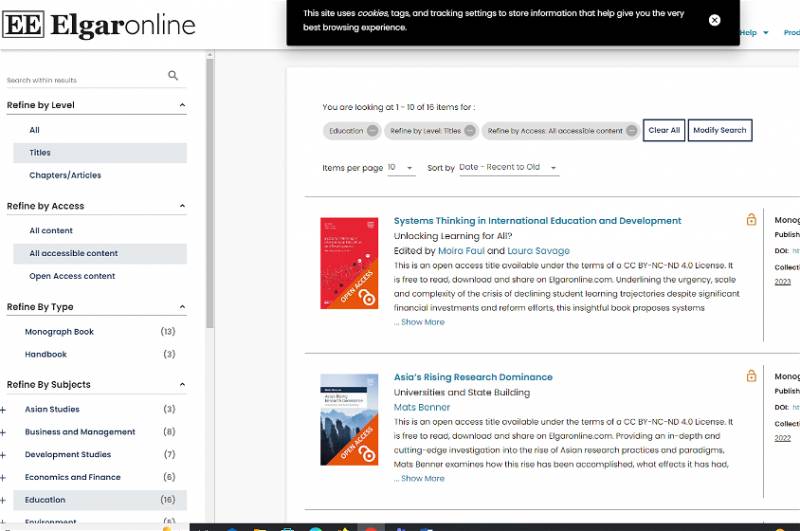Filter by Monograph Book type

tap(59, 331)
